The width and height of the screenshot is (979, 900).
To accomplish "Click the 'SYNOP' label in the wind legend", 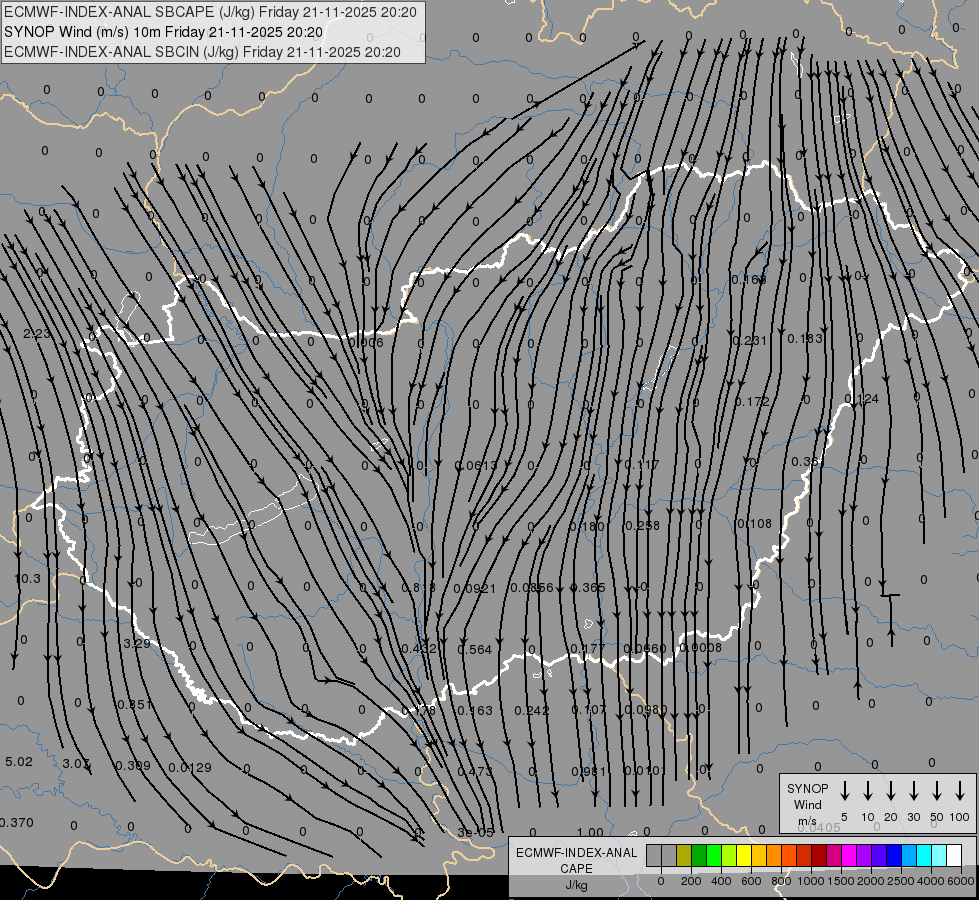I will [807, 788].
